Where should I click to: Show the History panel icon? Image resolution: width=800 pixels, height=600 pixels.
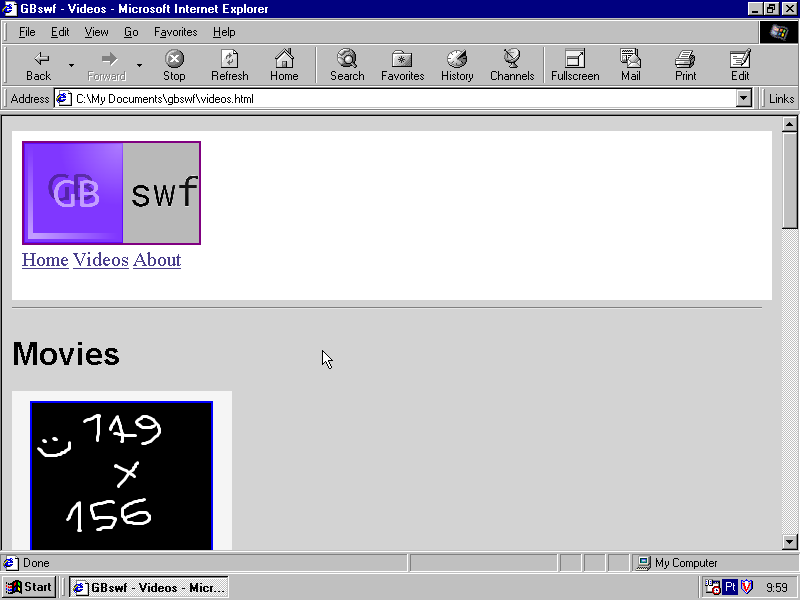point(457,65)
